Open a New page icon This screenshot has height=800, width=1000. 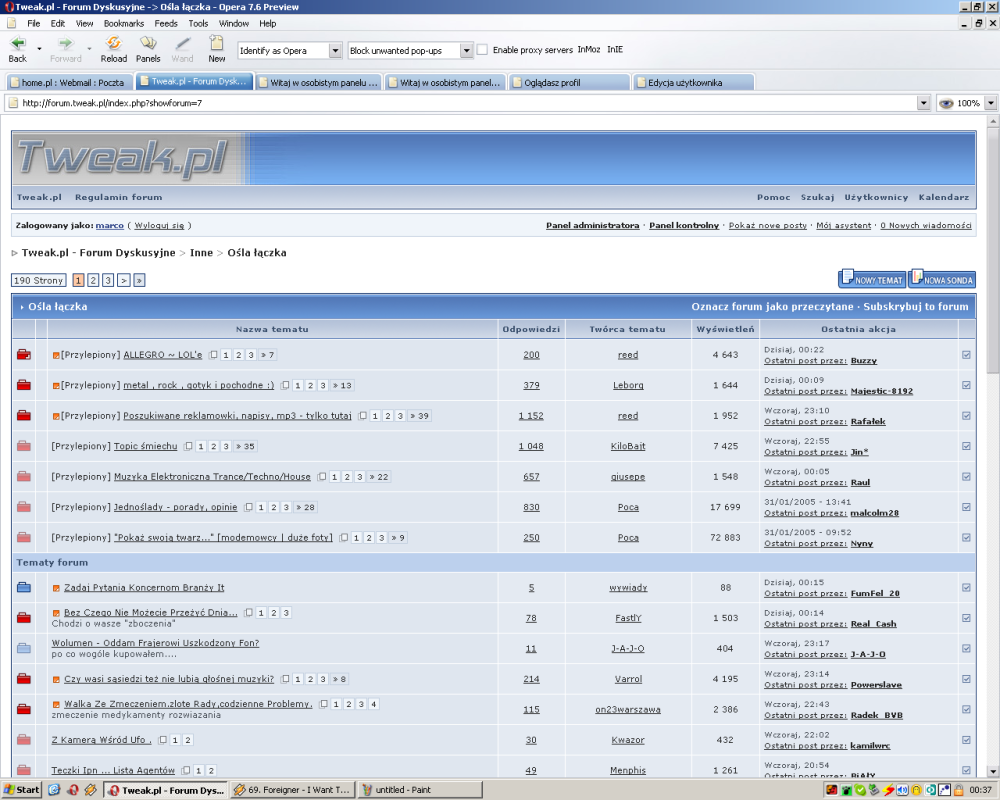coord(217,43)
